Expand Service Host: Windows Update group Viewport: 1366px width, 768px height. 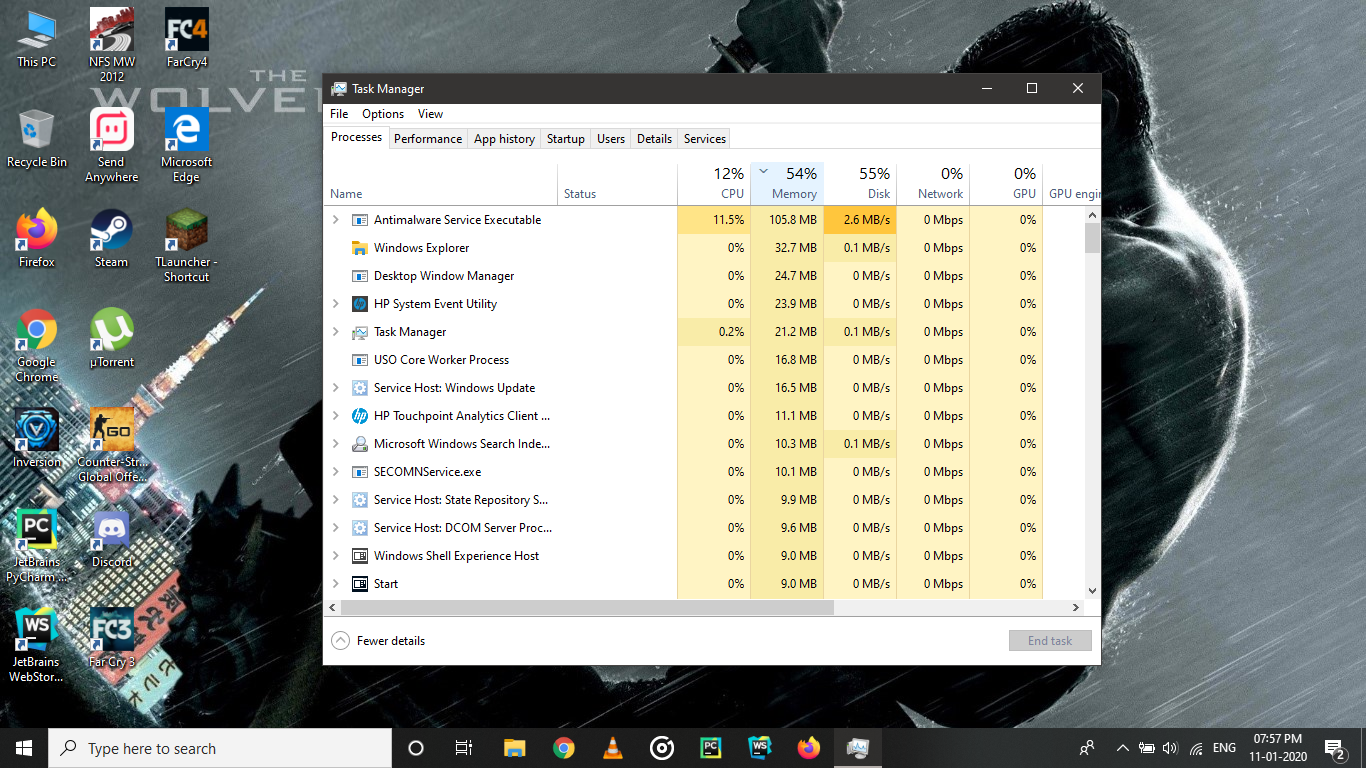[336, 388]
